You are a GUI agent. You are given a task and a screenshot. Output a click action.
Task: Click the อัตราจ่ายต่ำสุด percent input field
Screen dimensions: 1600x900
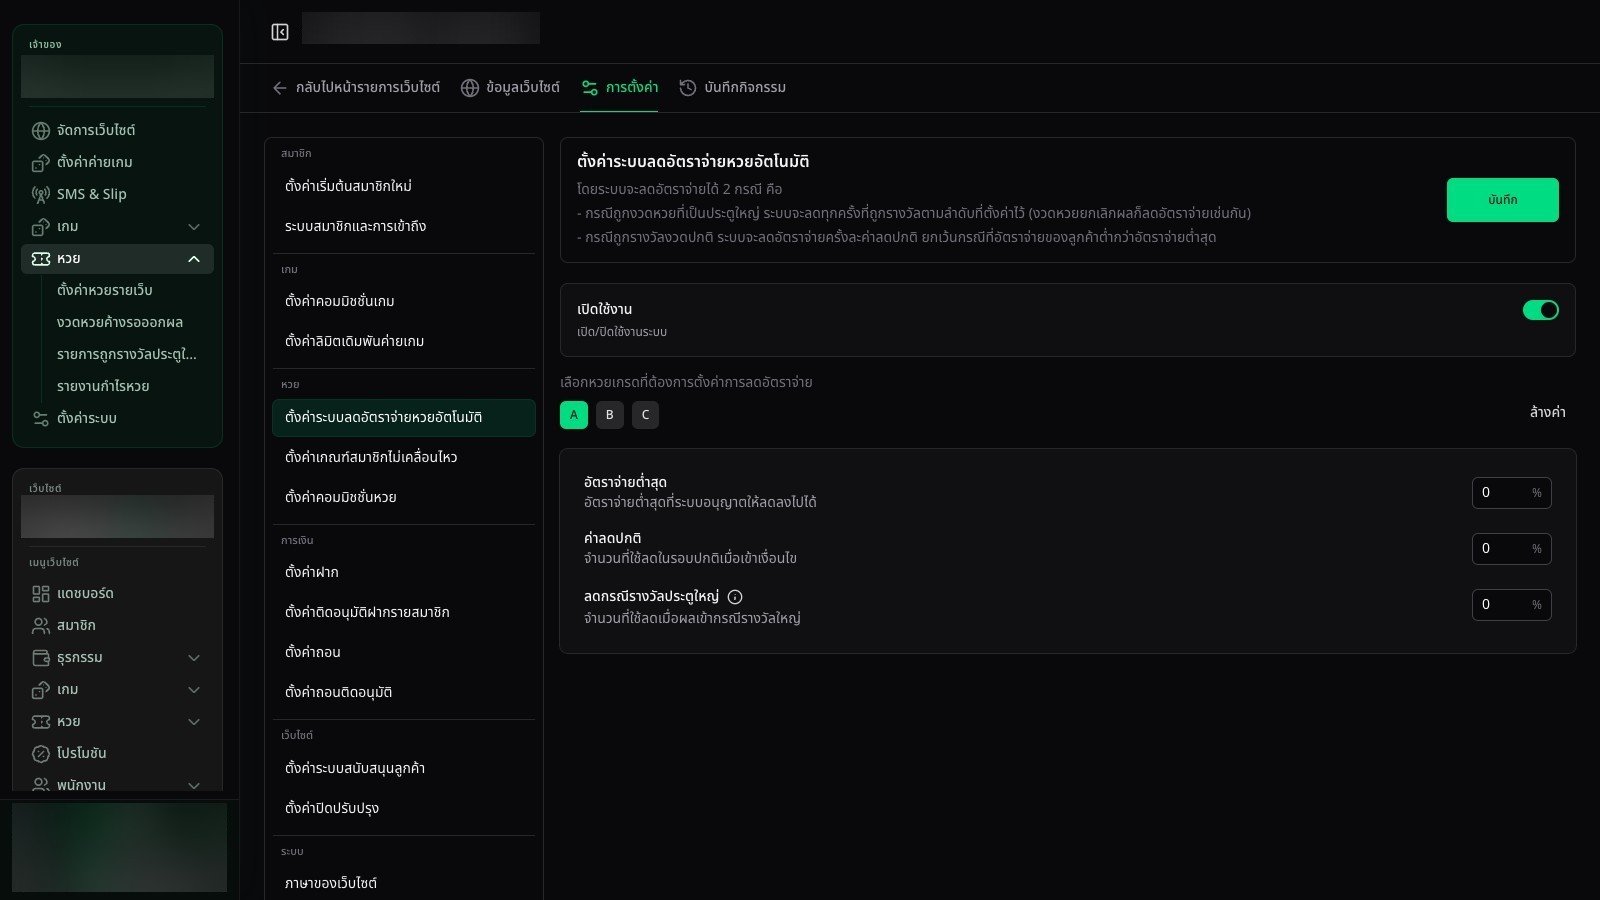[1511, 493]
